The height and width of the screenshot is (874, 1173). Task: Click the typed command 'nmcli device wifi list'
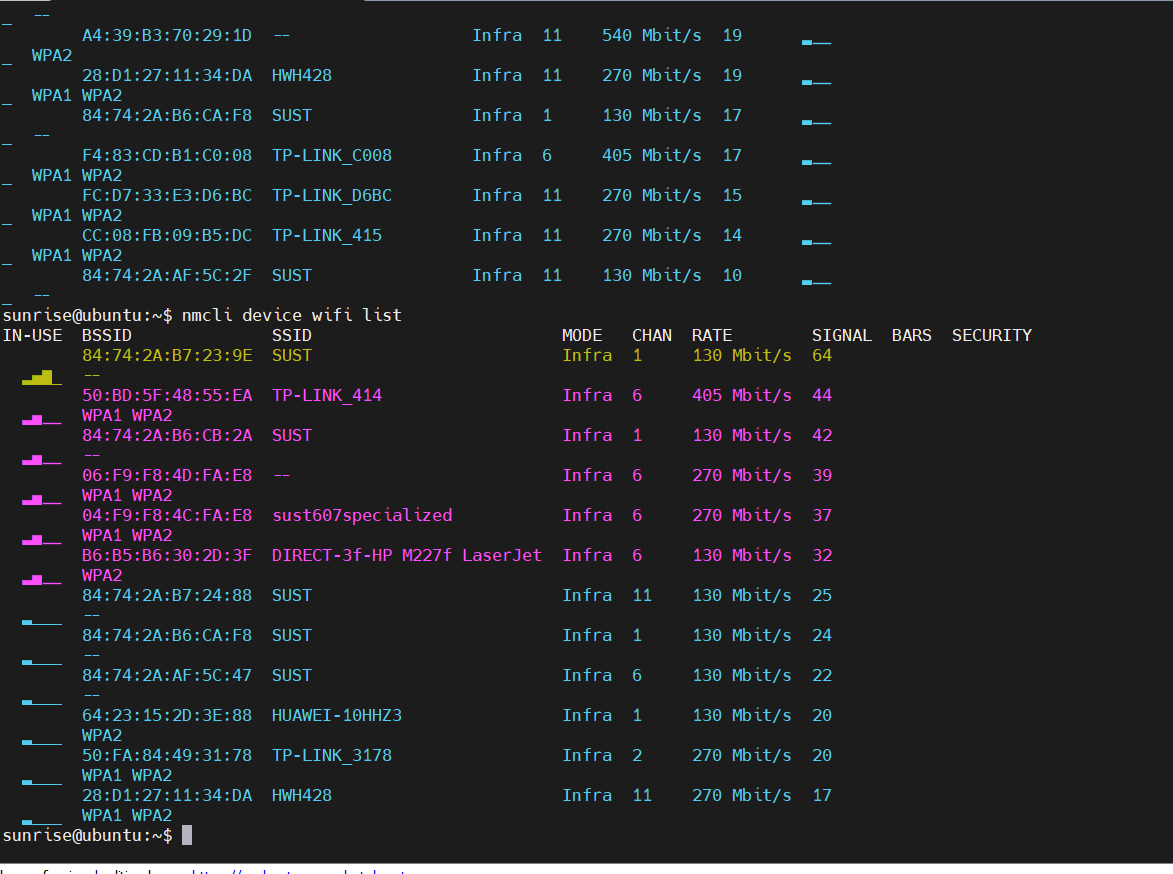coord(291,315)
